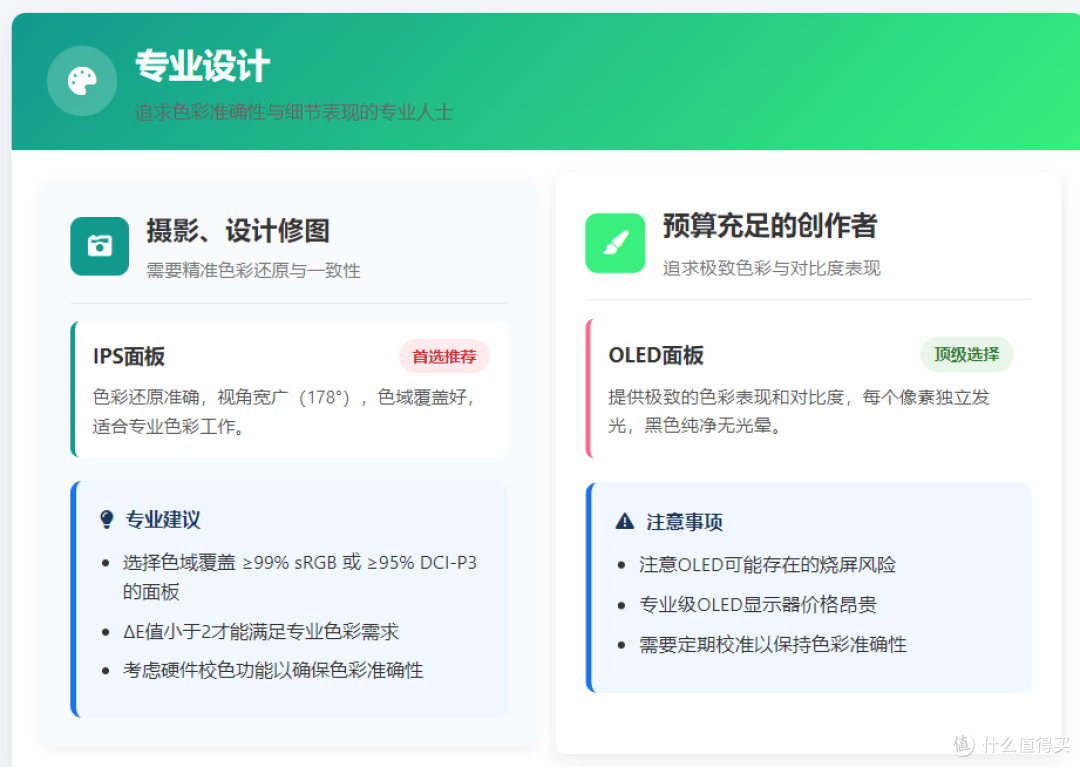Click the lightbulb icon next to 专业建议

(x=107, y=519)
